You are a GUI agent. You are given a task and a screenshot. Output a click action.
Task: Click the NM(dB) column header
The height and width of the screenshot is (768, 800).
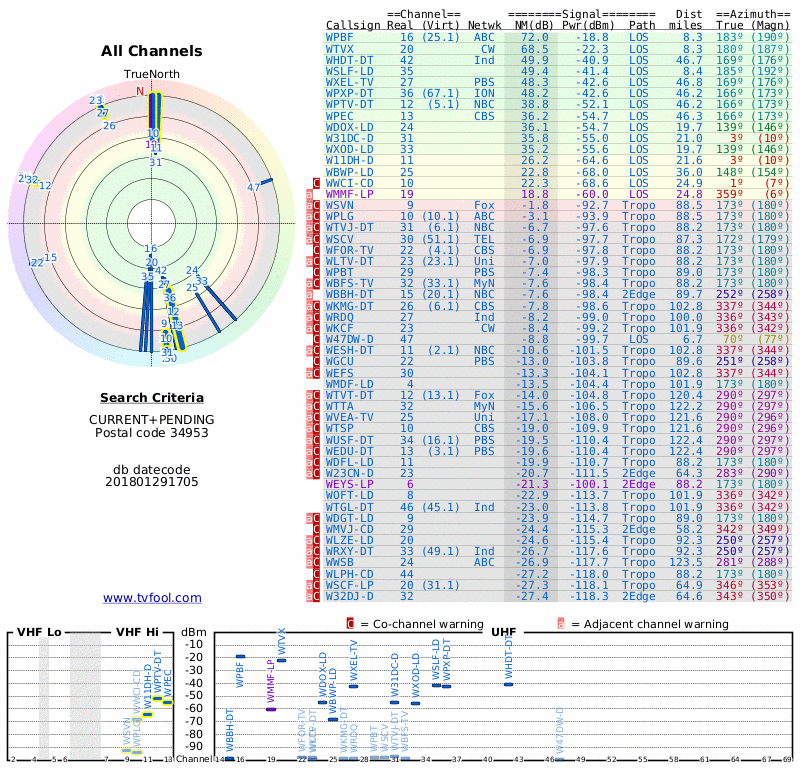535,25
